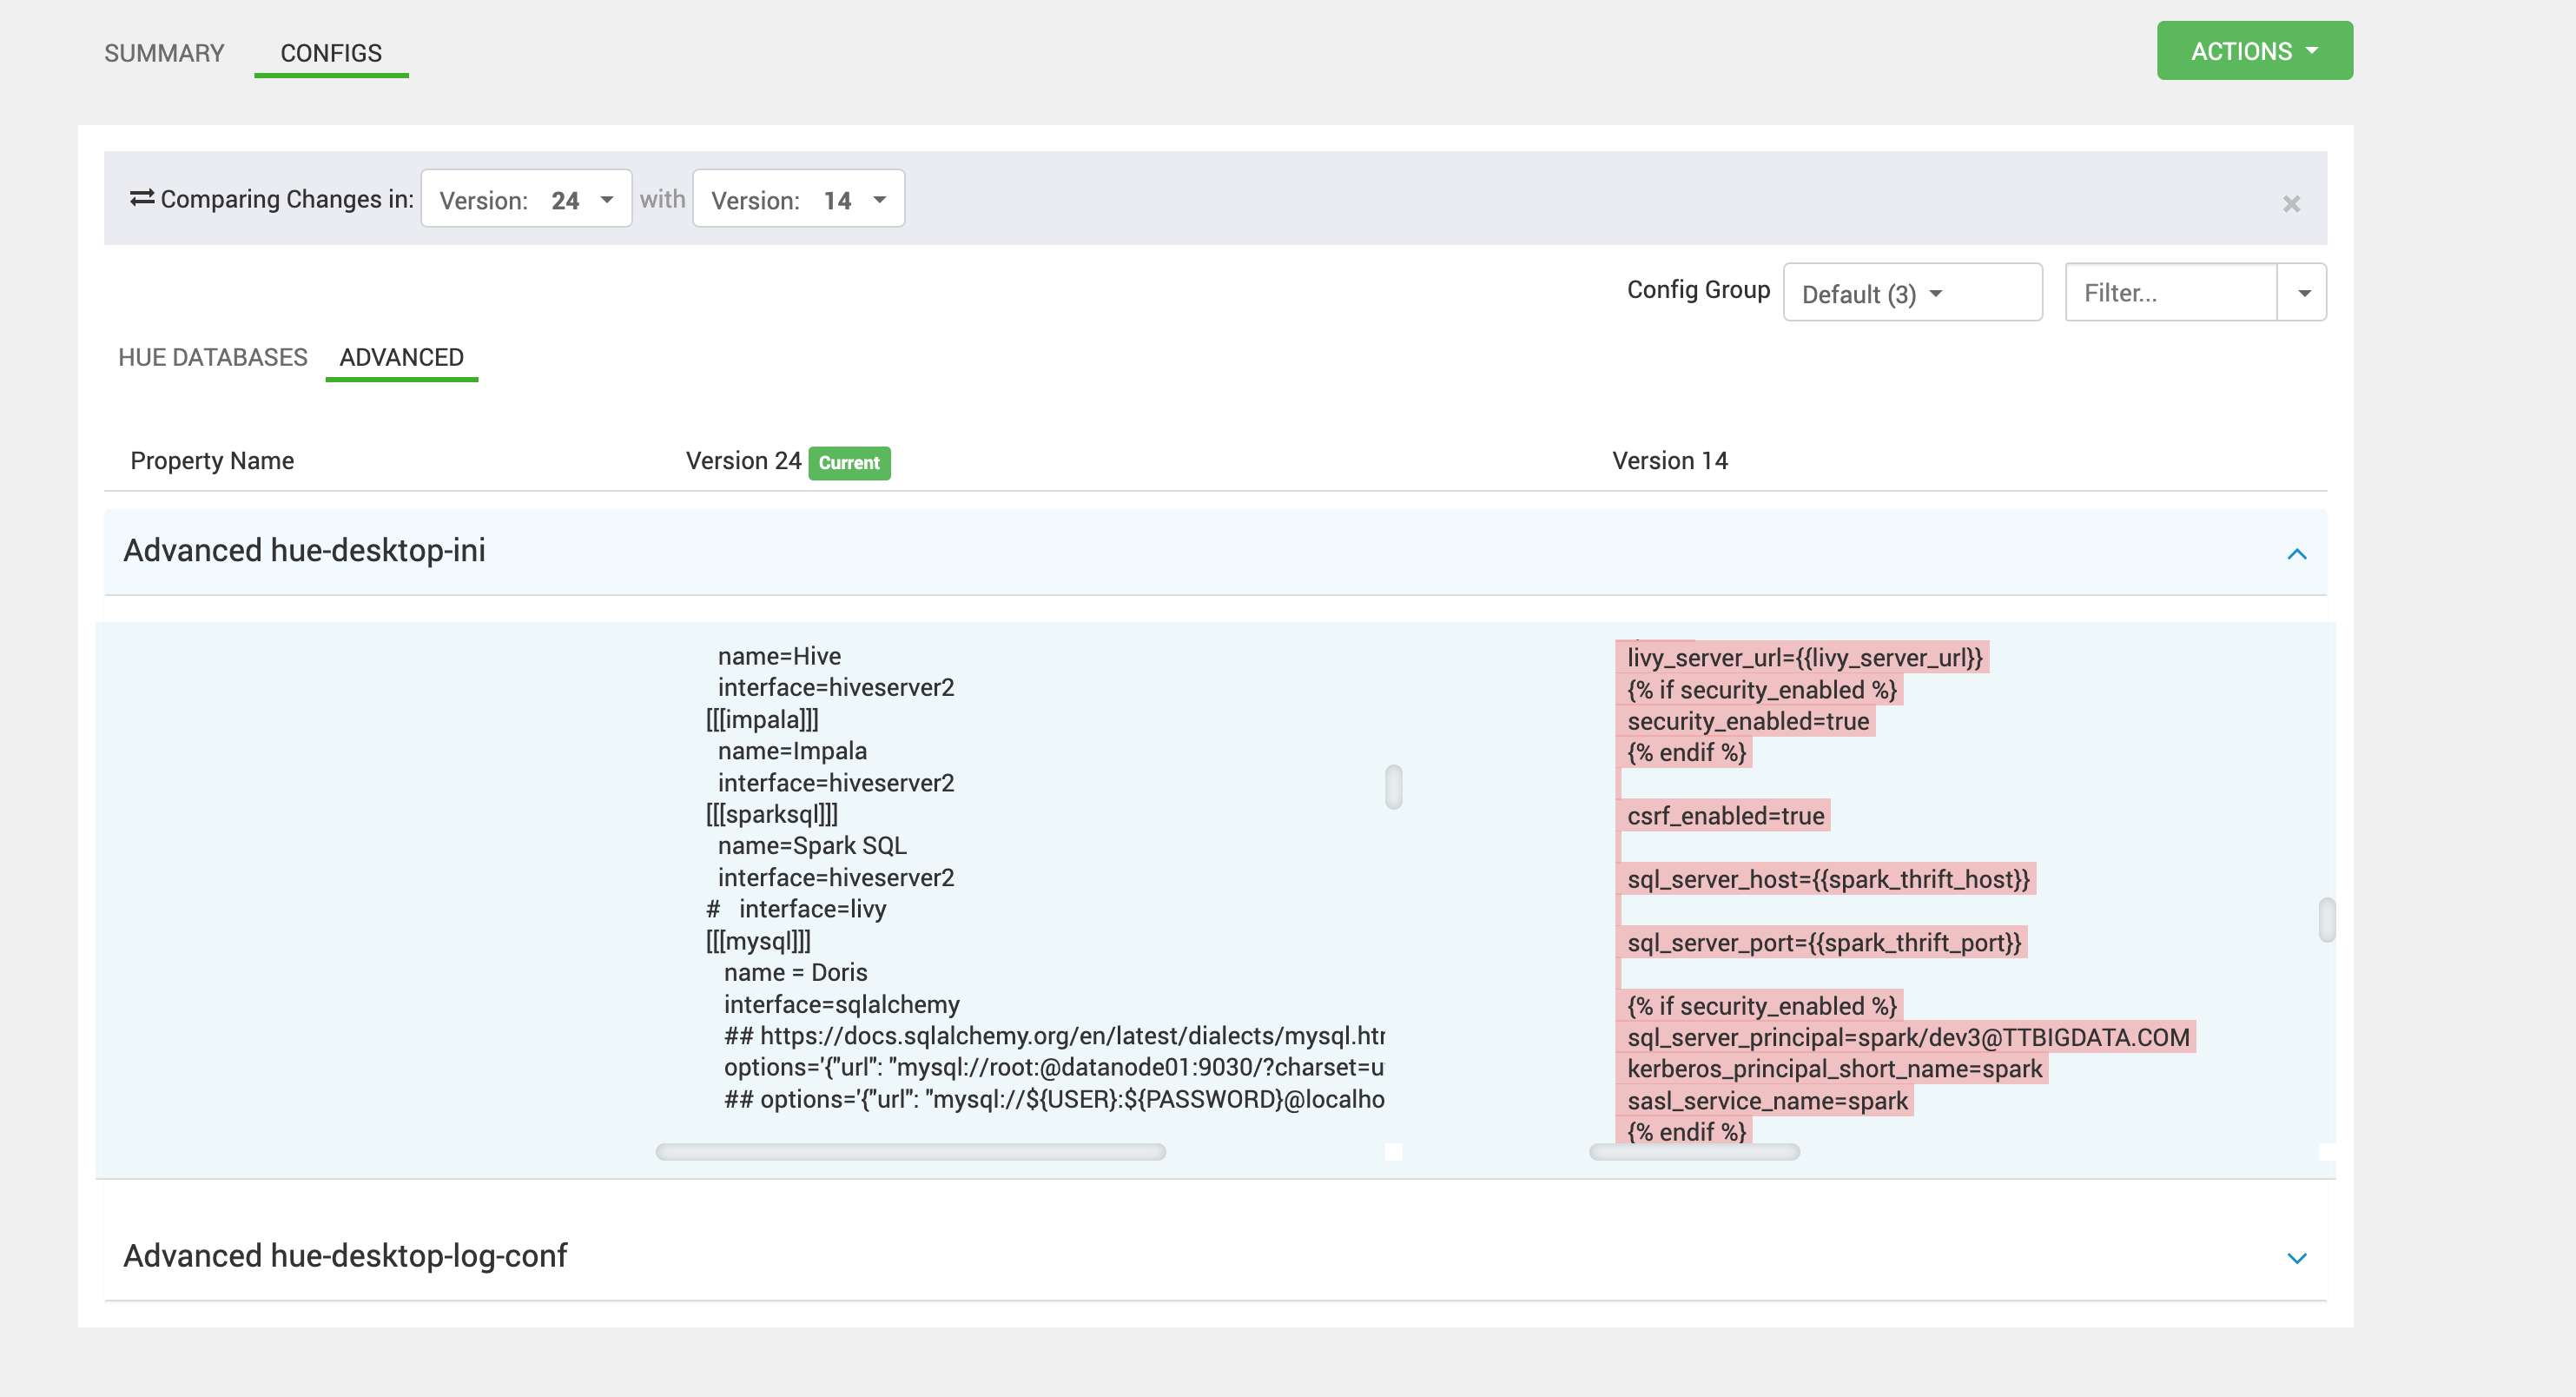Image resolution: width=2576 pixels, height=1397 pixels.
Task: Close the version comparison bar
Action: [x=2291, y=204]
